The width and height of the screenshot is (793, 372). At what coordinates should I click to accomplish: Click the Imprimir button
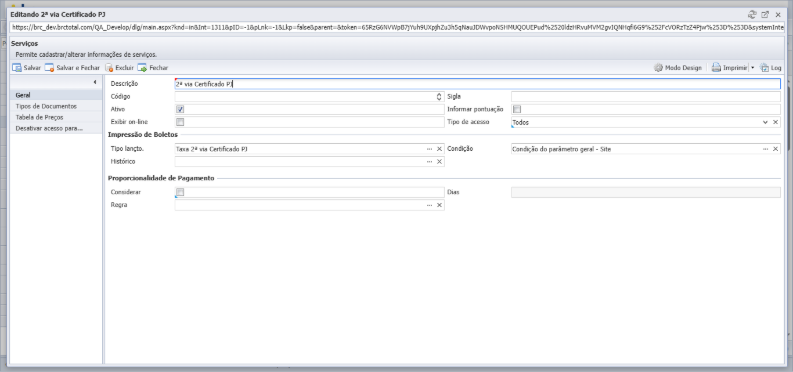click(x=729, y=68)
